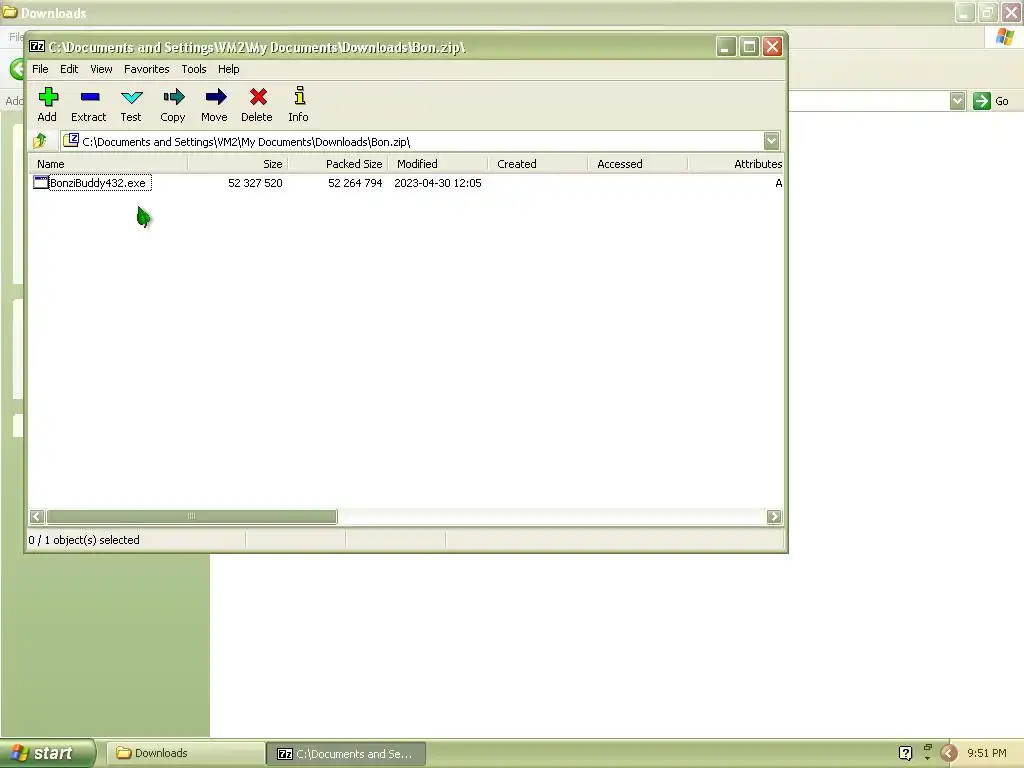Open the Start menu

tap(48, 753)
